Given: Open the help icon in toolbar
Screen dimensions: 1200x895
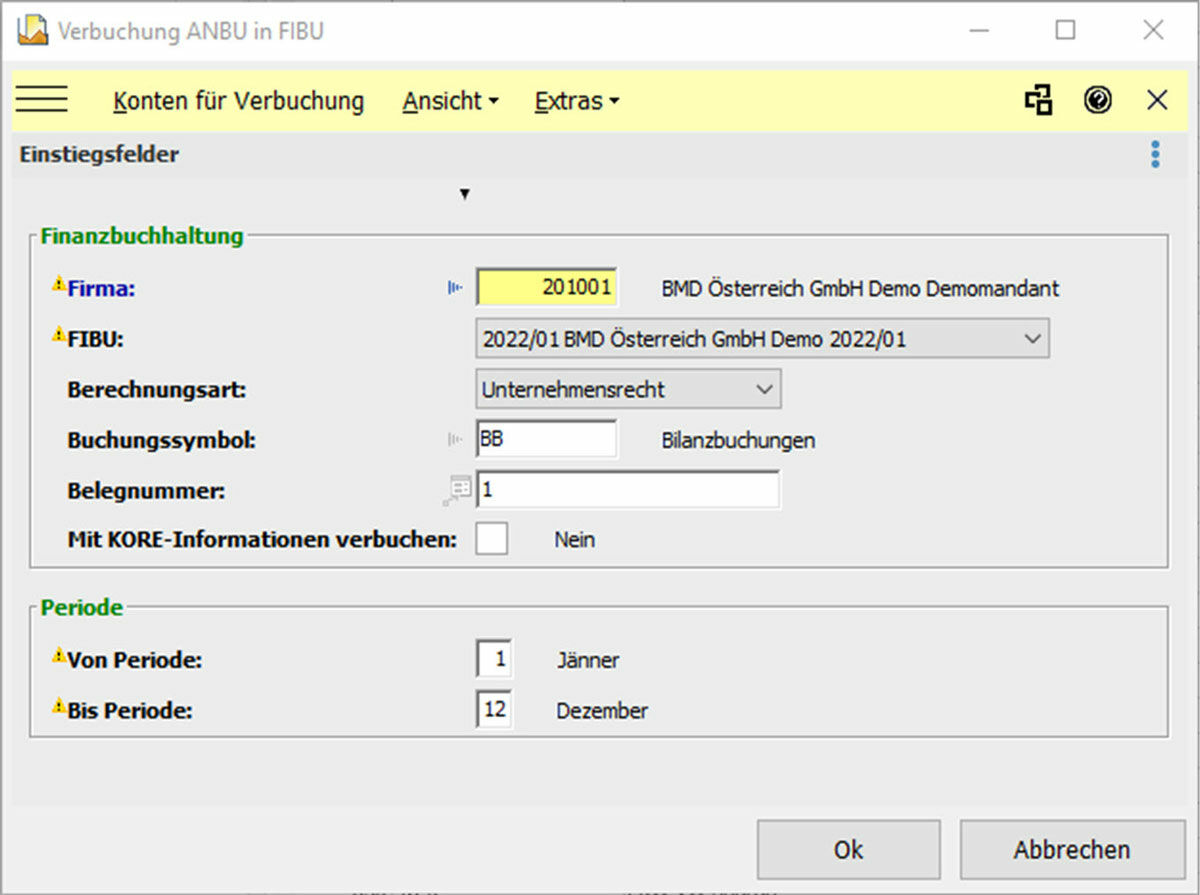Looking at the screenshot, I should pos(1098,100).
